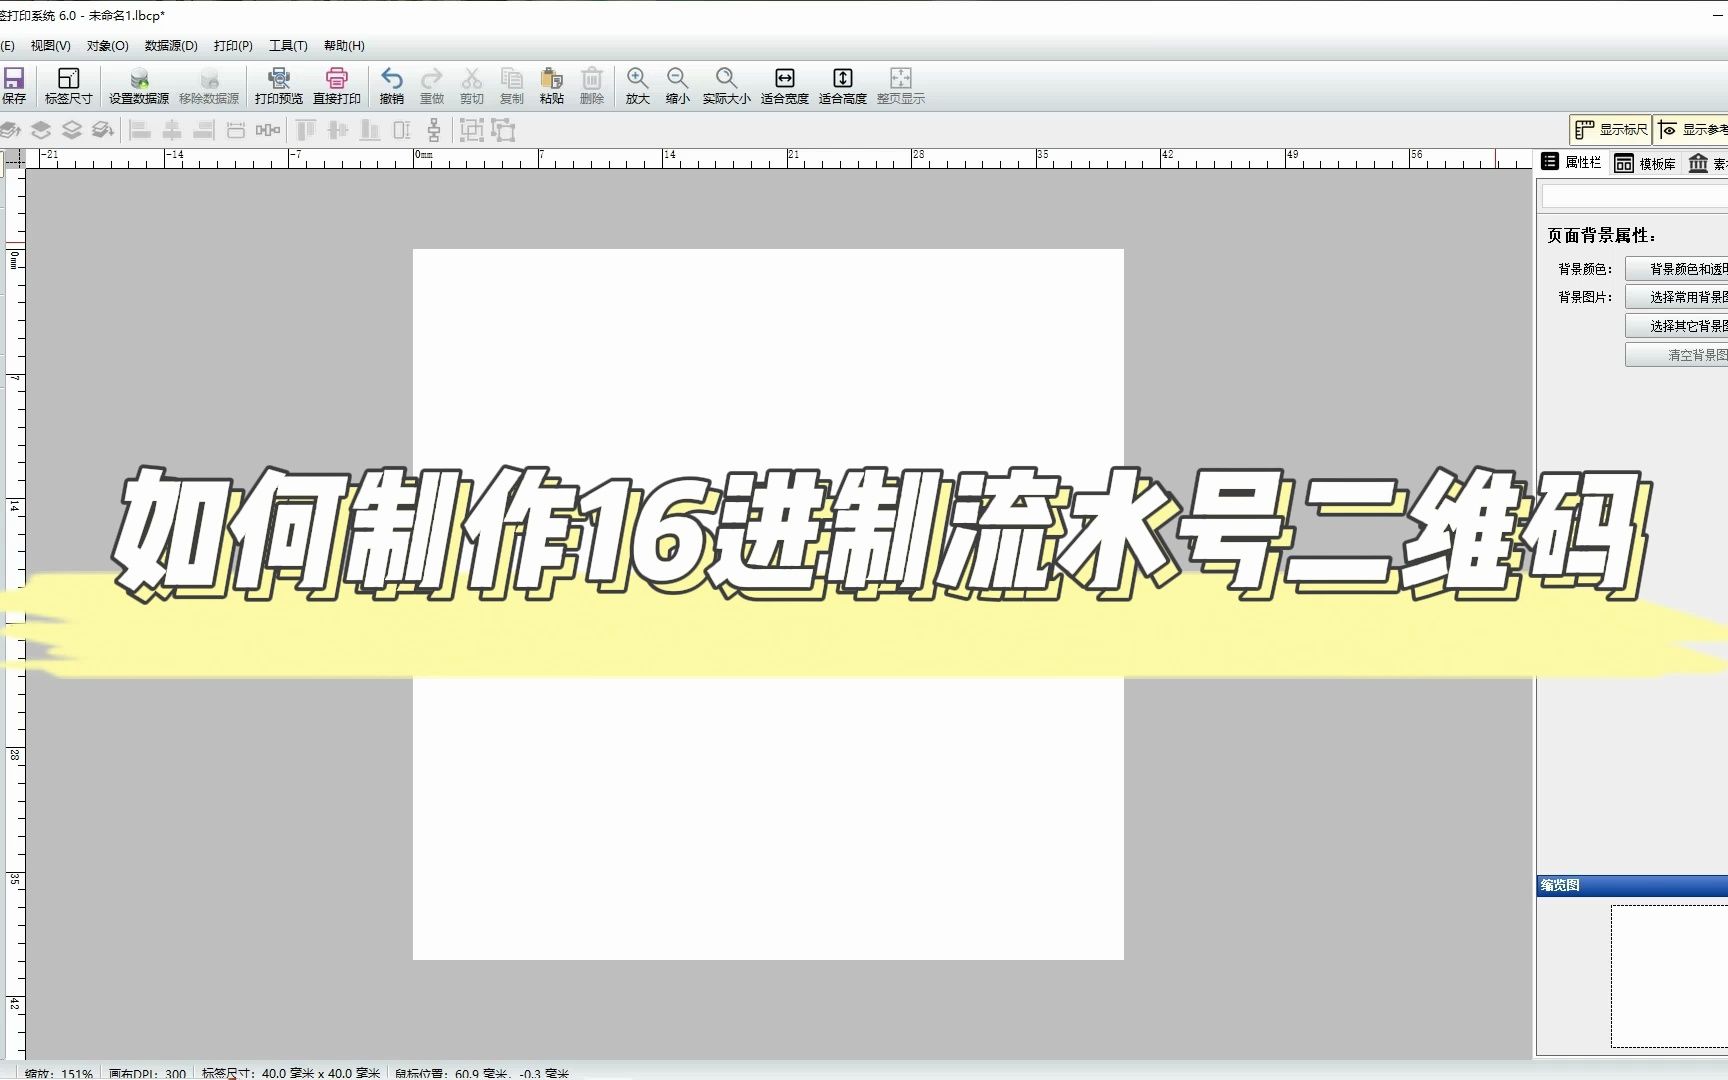Click the align left edges icon

140,130
